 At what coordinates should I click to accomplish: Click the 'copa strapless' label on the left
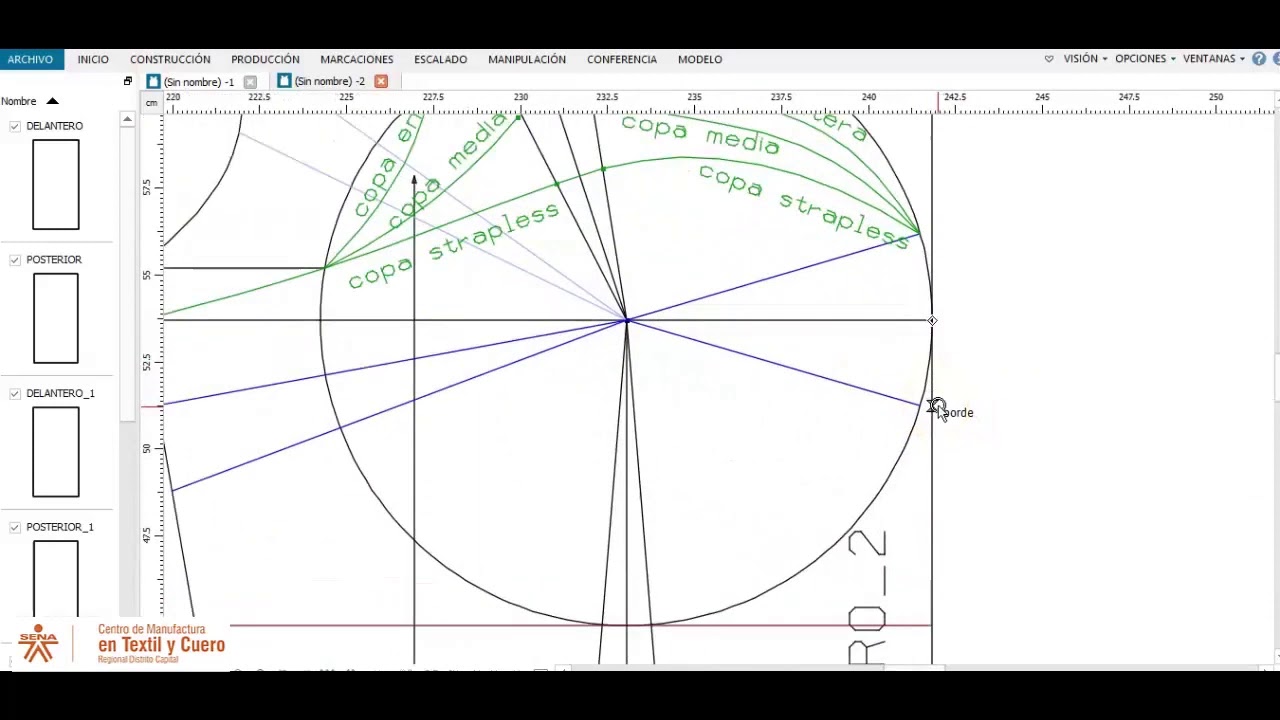pos(453,247)
